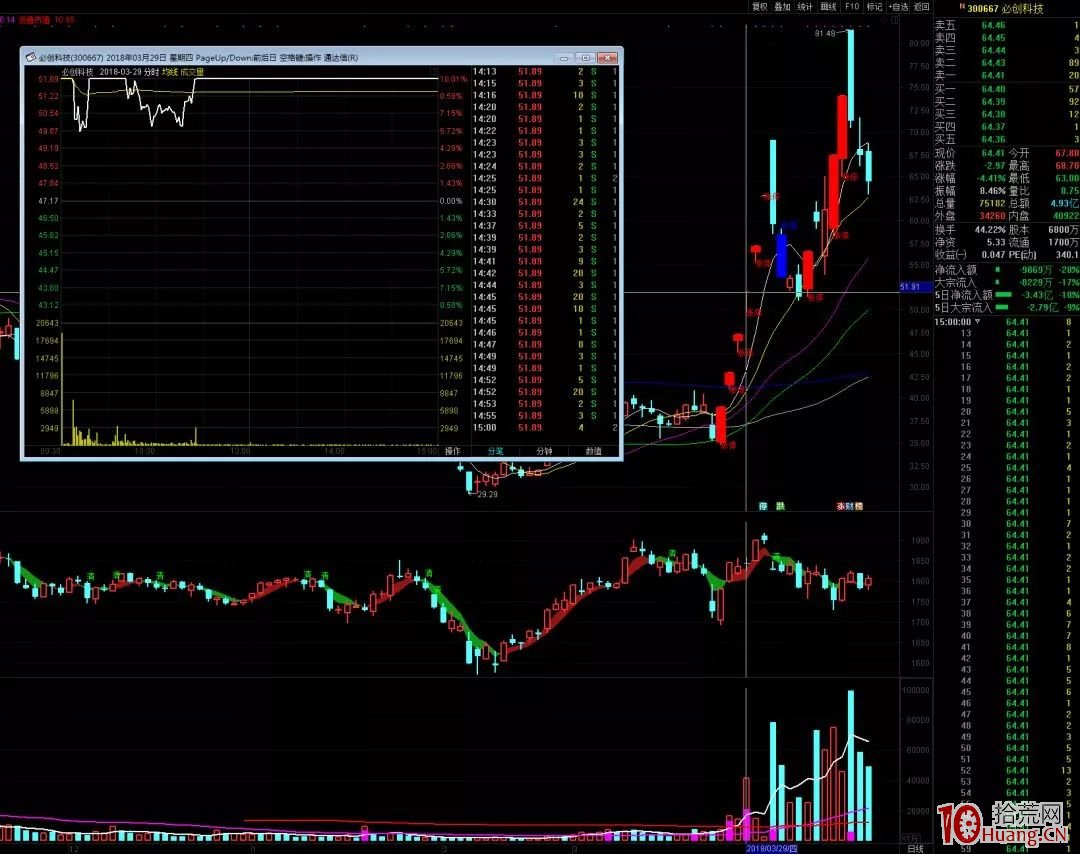
Task: Open the F10 company info
Action: coord(852,6)
